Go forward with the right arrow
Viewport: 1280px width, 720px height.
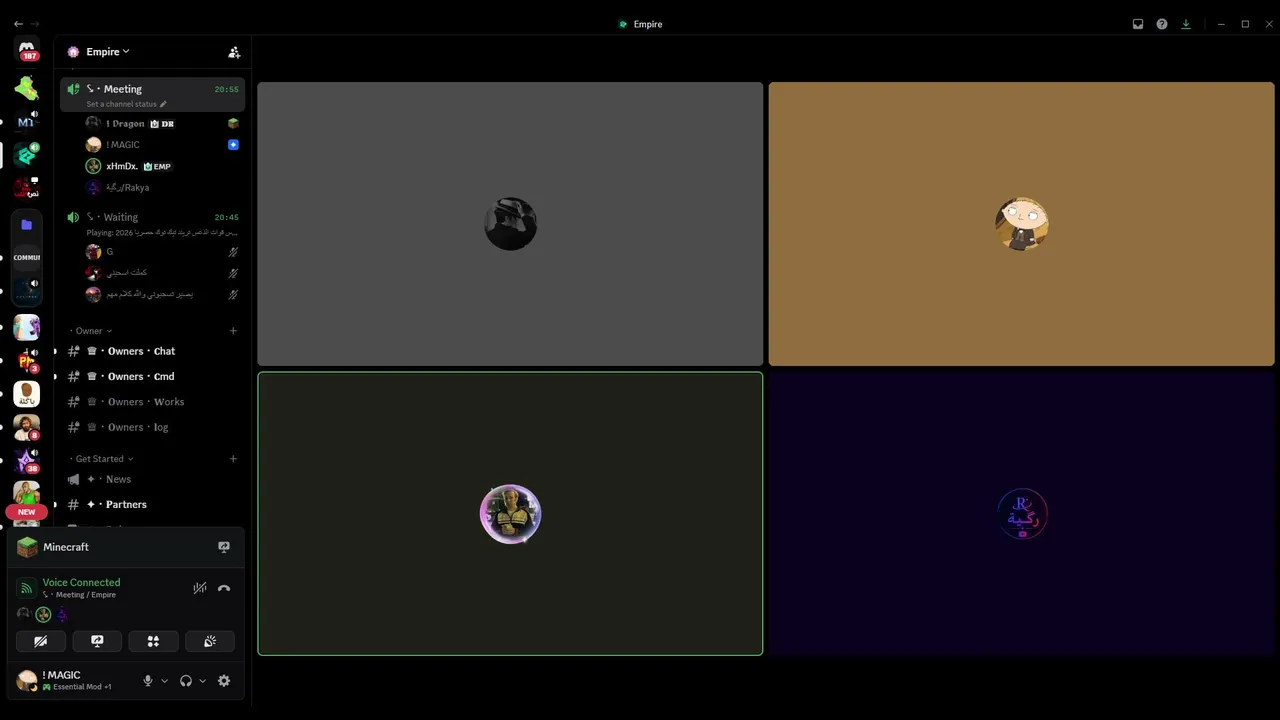coord(36,24)
